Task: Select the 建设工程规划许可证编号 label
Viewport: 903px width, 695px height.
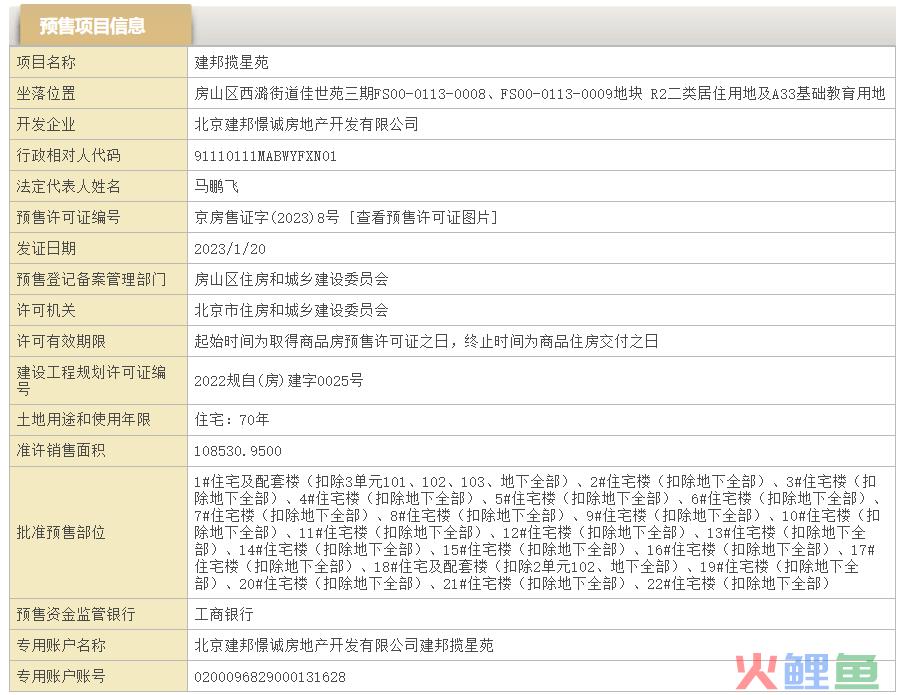Action: [x=91, y=381]
